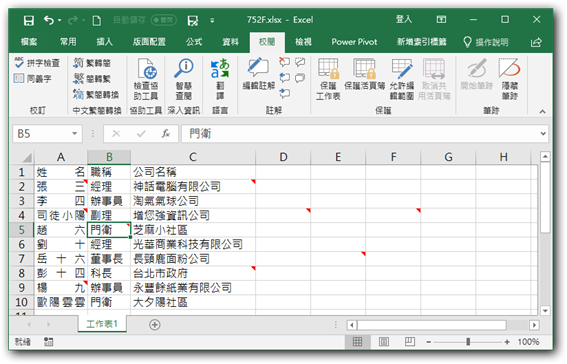Expand the formula bar chevron

[543, 134]
